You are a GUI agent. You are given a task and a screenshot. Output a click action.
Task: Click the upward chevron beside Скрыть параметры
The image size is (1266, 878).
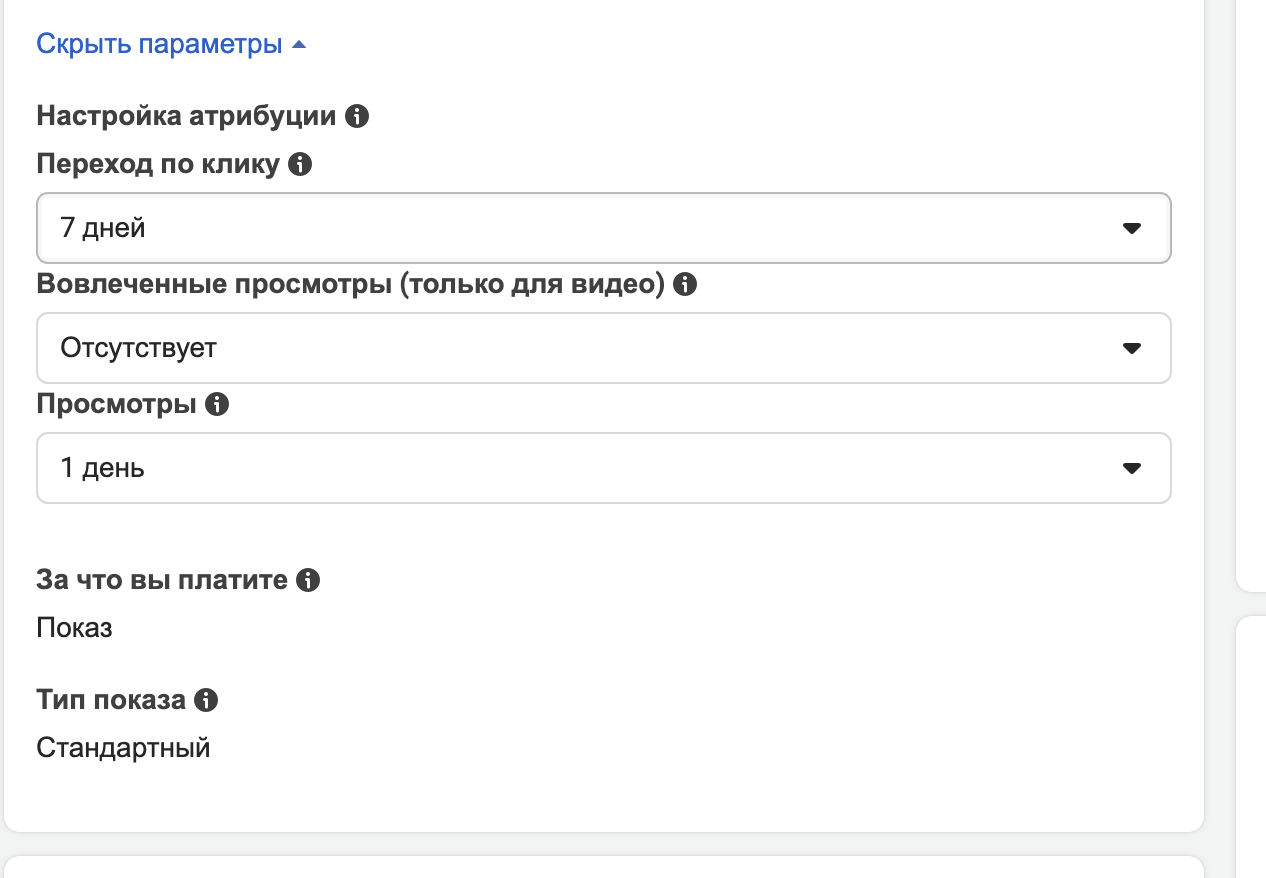pyautogui.click(x=298, y=44)
